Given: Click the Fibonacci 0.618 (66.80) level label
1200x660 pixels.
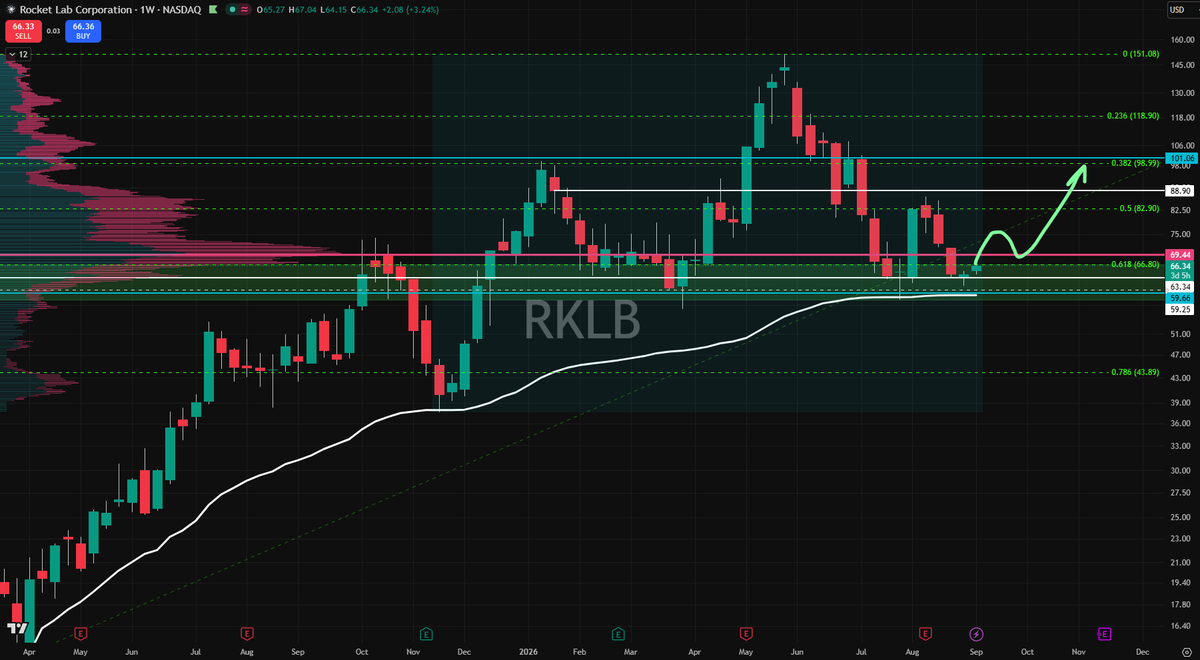Looking at the screenshot, I should pyautogui.click(x=1135, y=264).
